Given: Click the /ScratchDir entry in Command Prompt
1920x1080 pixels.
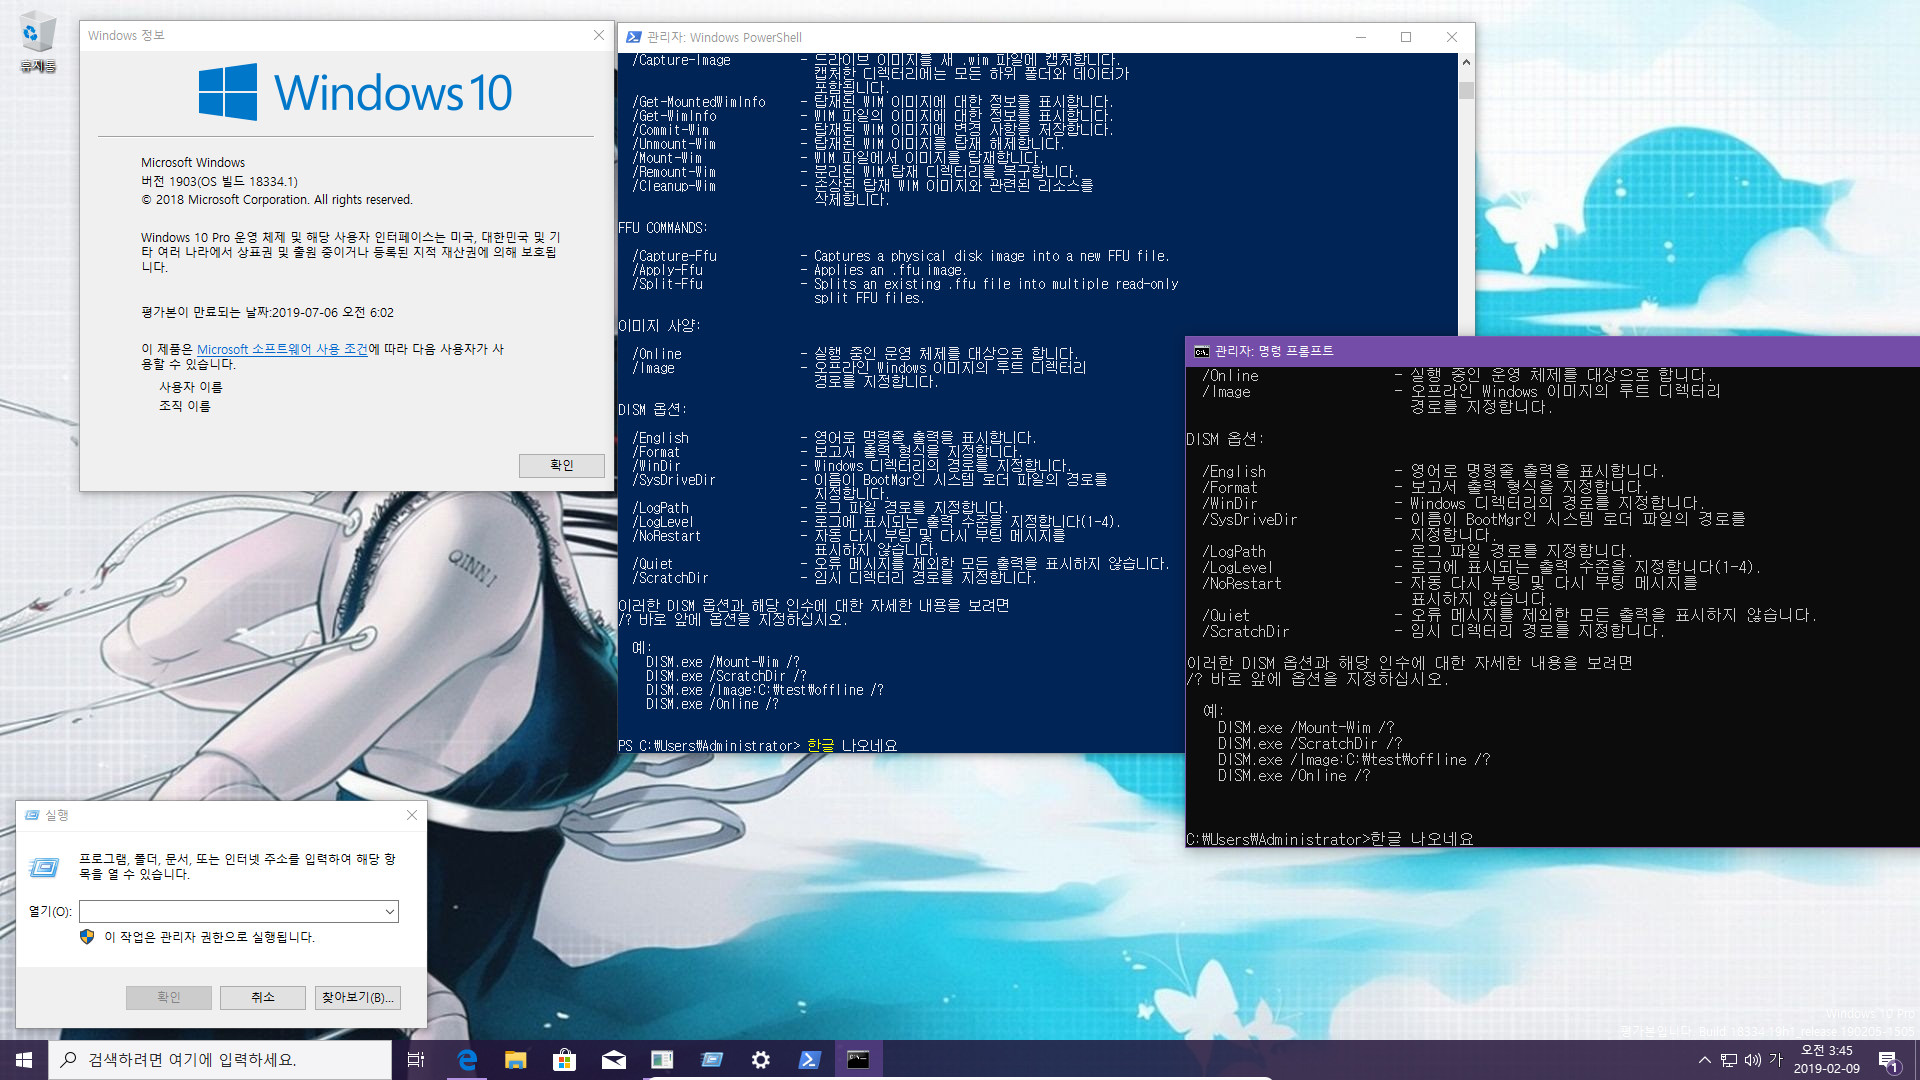Looking at the screenshot, I should click(x=1246, y=632).
